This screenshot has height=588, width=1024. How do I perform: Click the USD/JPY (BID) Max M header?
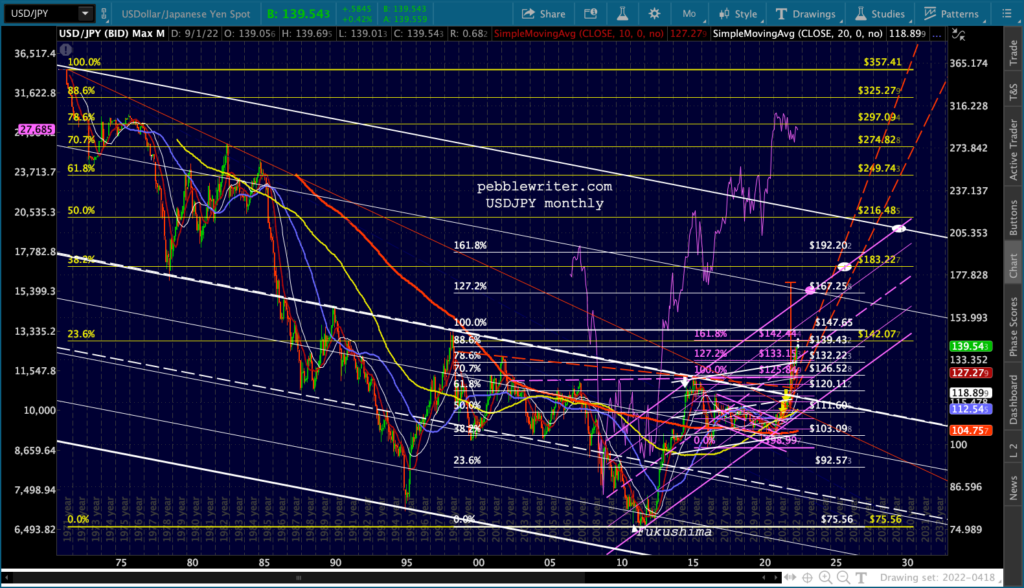[x=112, y=34]
